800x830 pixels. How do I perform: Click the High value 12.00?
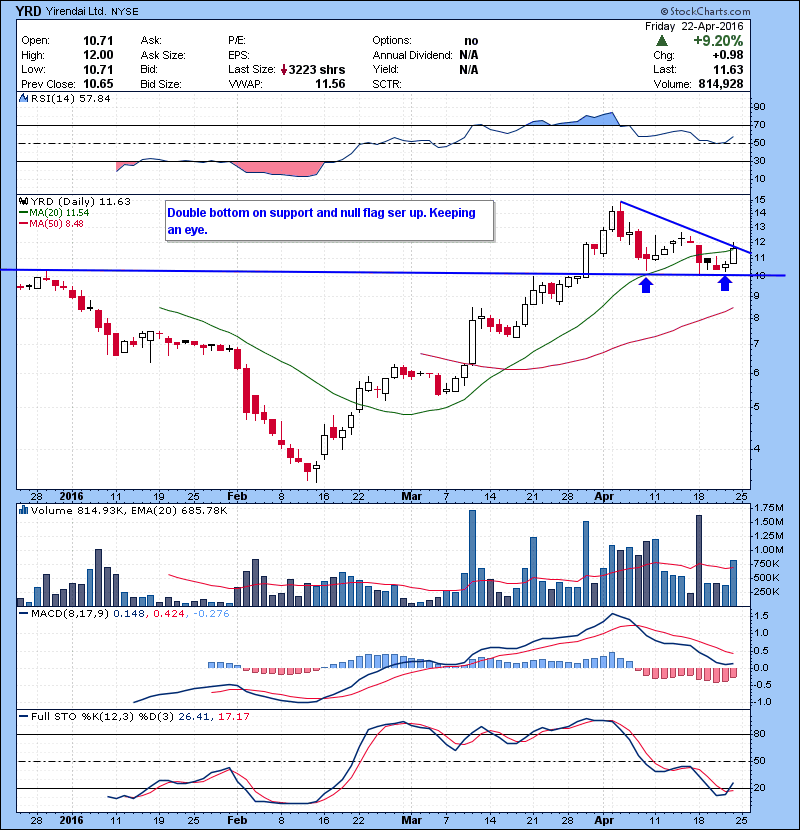98,55
